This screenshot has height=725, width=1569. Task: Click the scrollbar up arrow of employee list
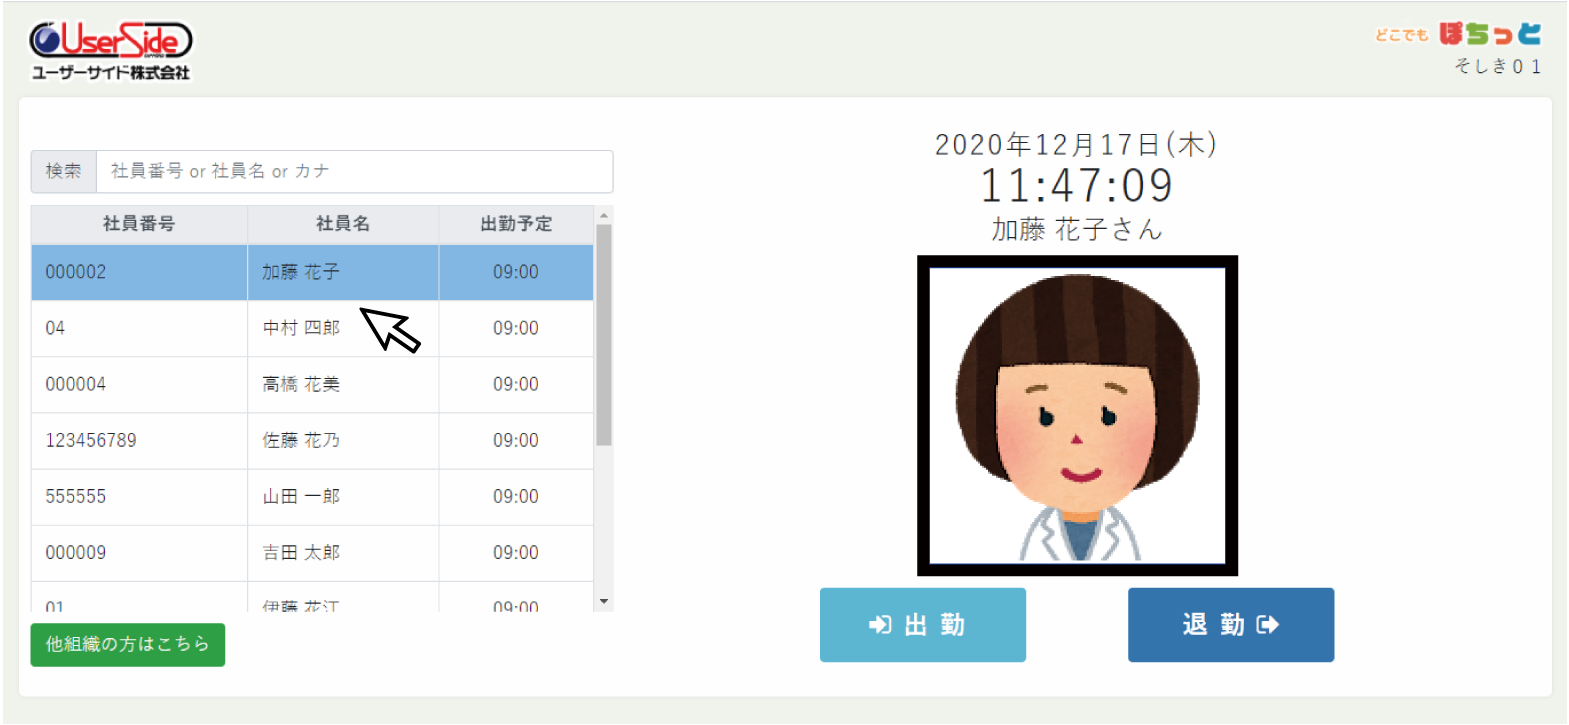pos(603,215)
